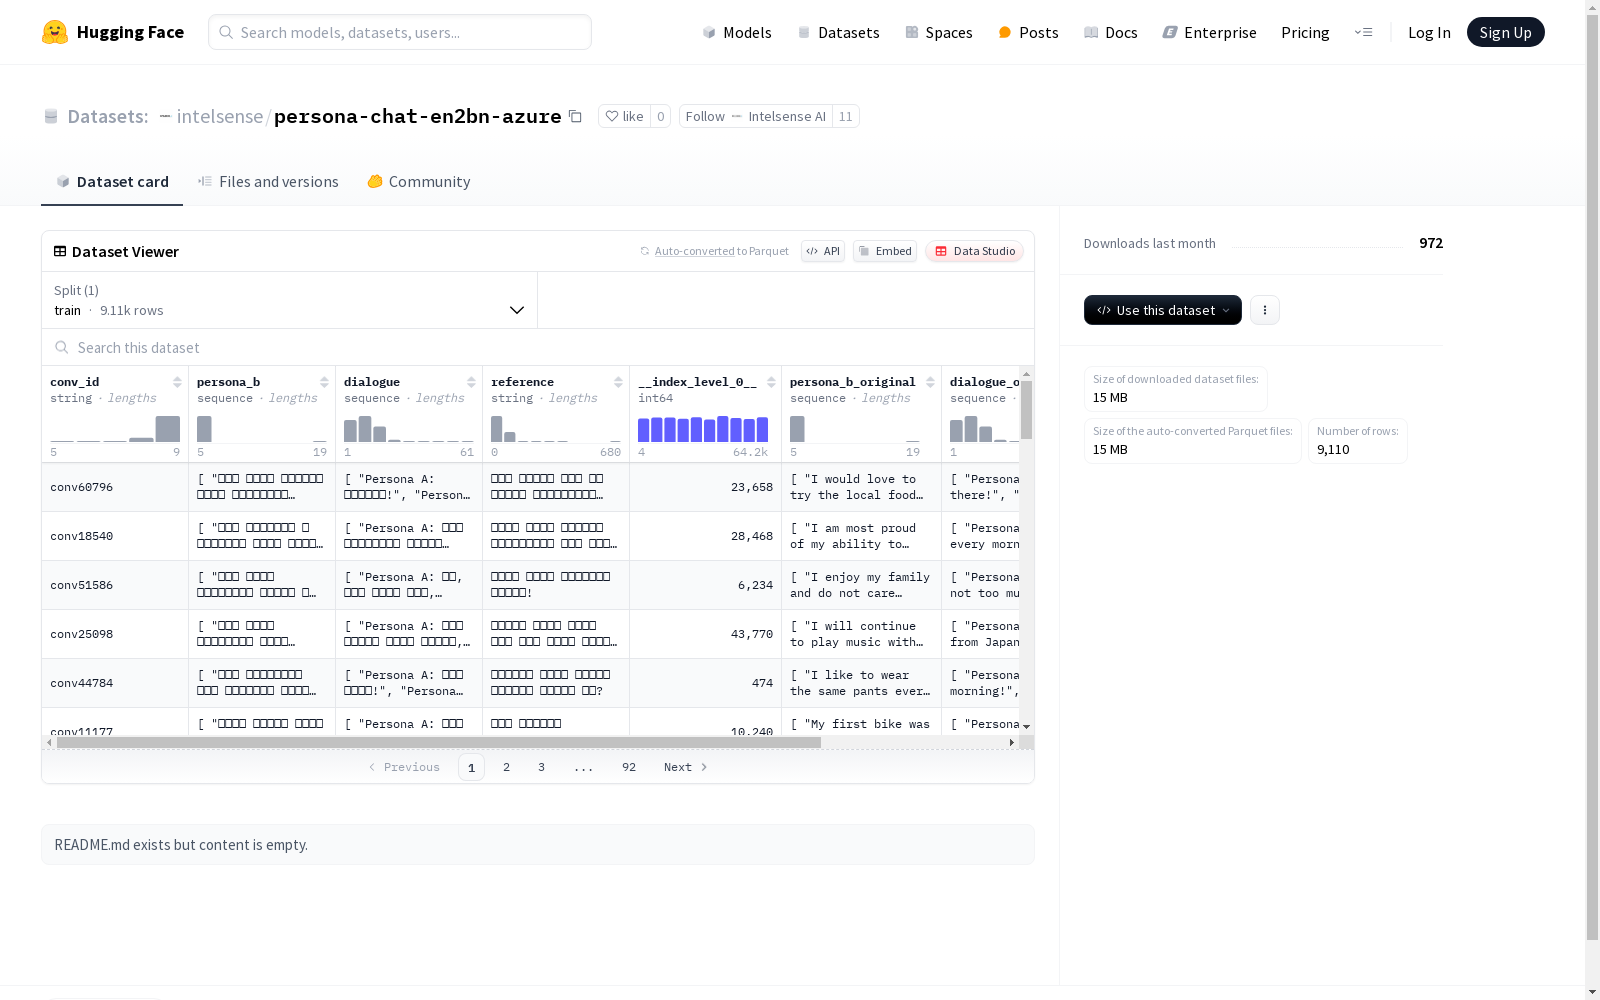This screenshot has height=1000, width=1600.
Task: Click the Embed button
Action: pos(885,251)
